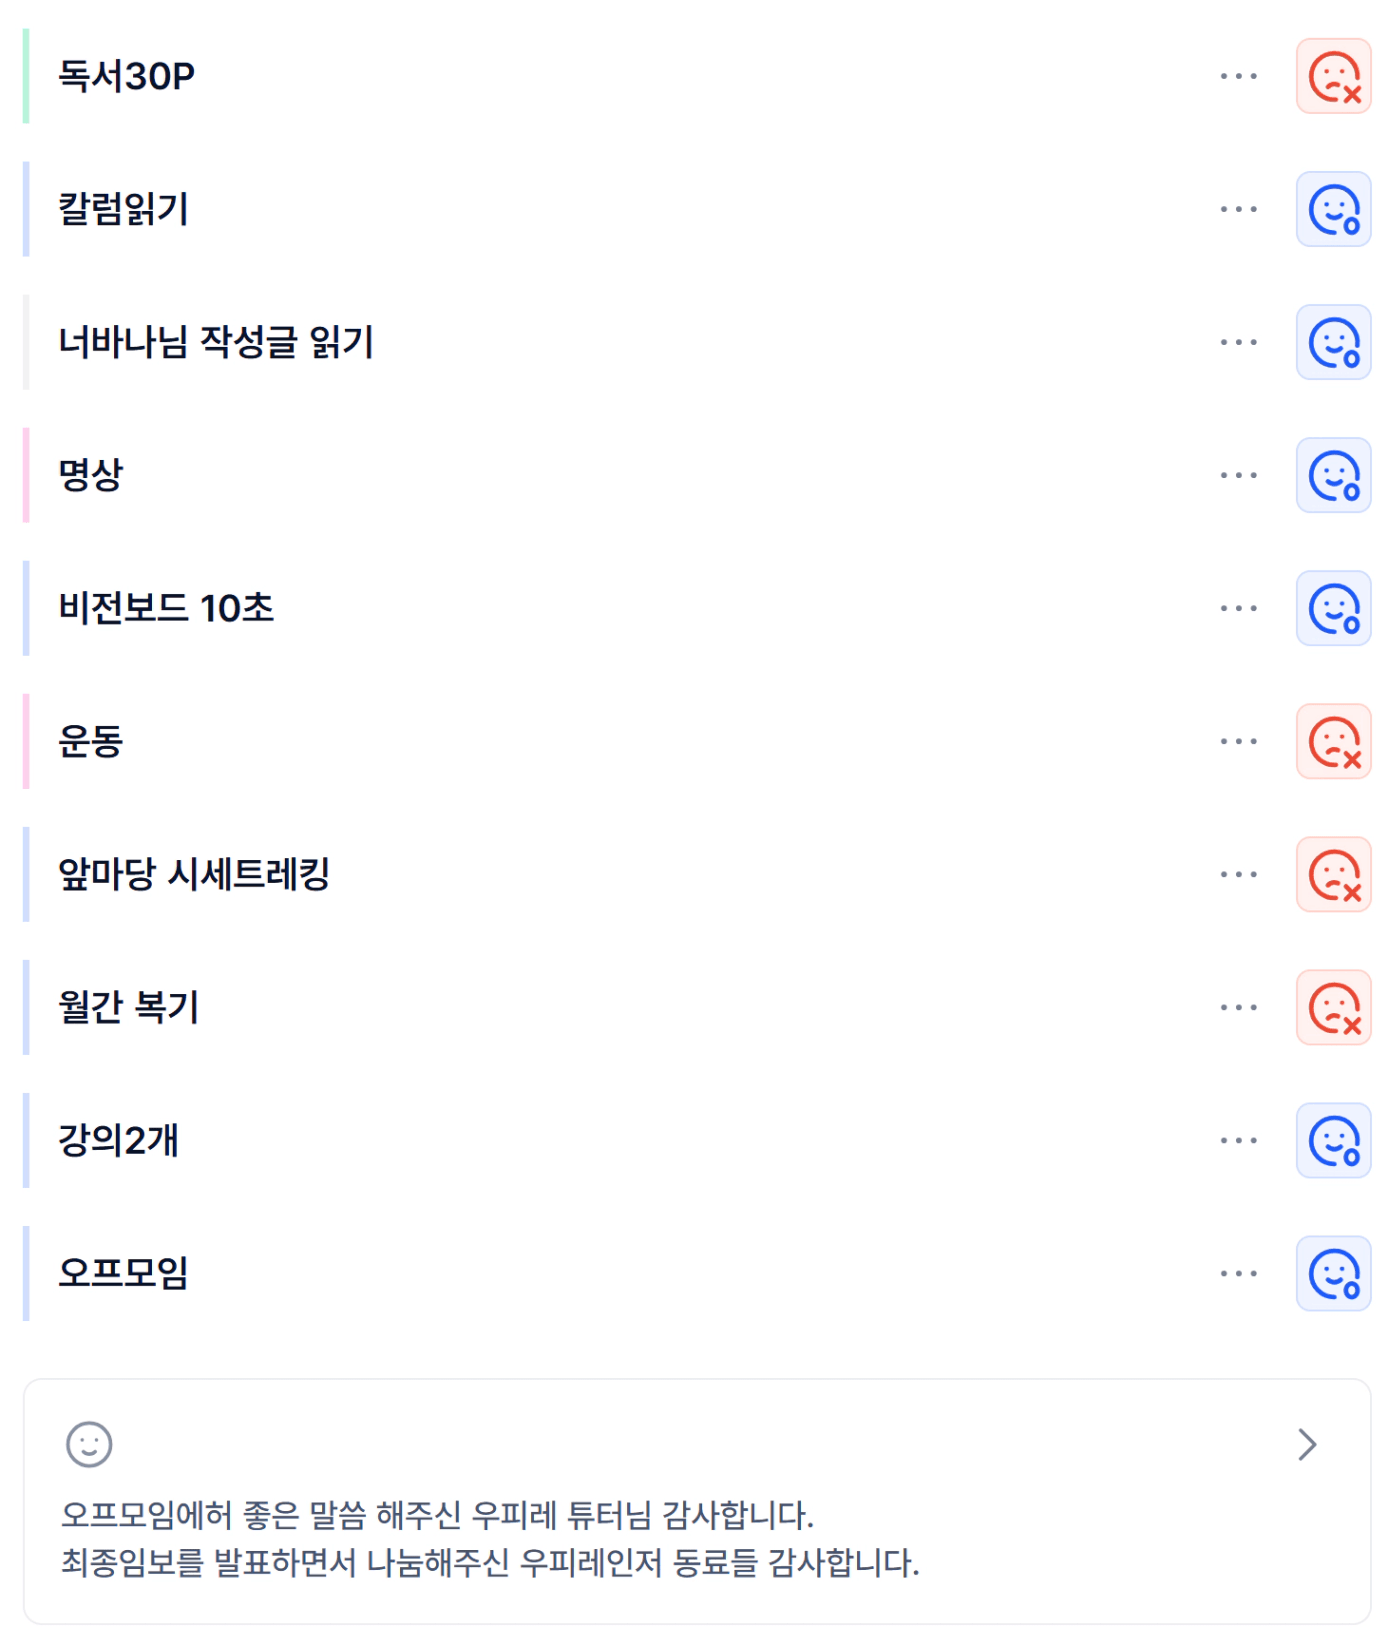1389x1646 pixels.
Task: Click the lavender color bar beside 비전보드 10초
Action: [x=26, y=609]
